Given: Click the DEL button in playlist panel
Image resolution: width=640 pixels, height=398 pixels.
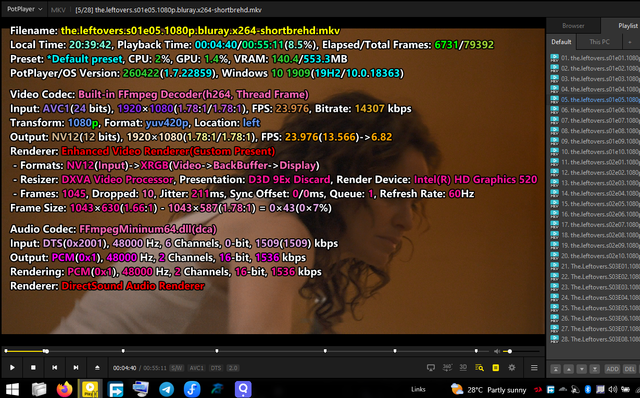Looking at the screenshot, I should (x=629, y=369).
